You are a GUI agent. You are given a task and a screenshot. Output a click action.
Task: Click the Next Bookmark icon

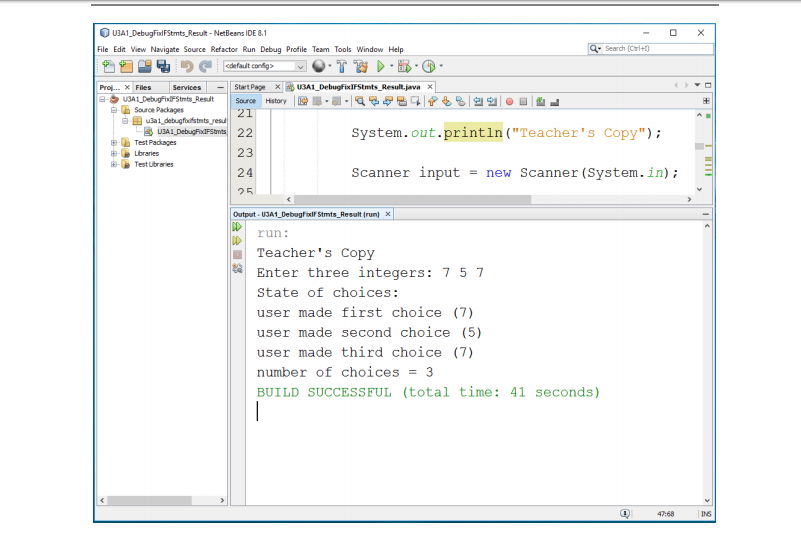446,101
